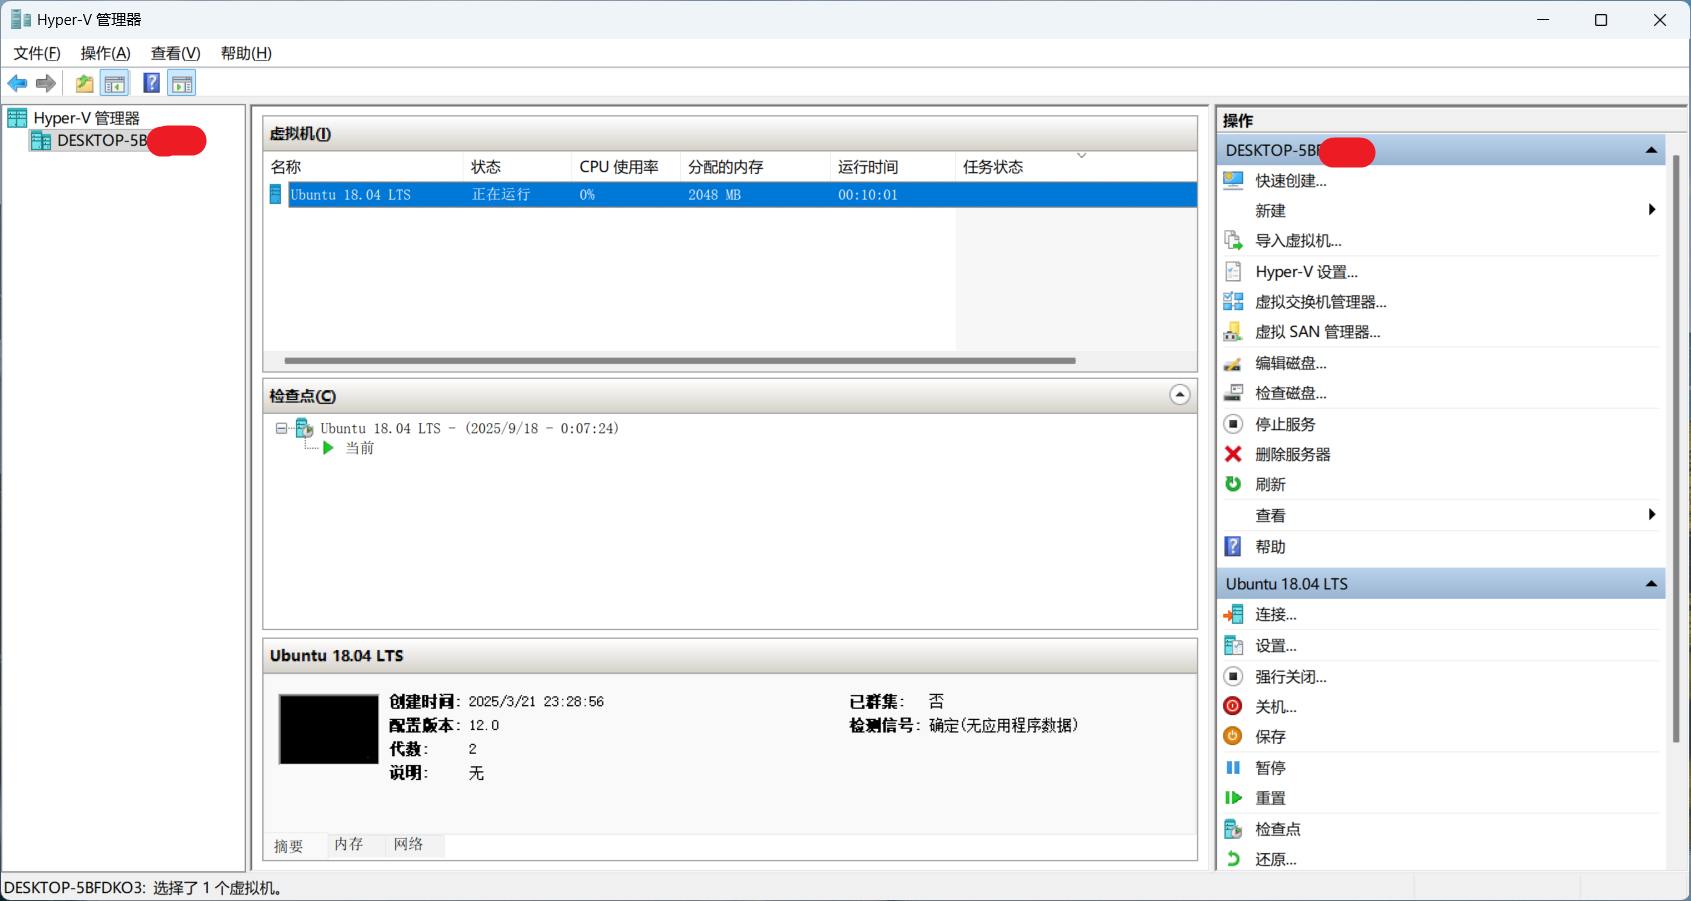This screenshot has height=901, width=1691.
Task: Click the 导入虚拟机 icon
Action: click(1233, 240)
